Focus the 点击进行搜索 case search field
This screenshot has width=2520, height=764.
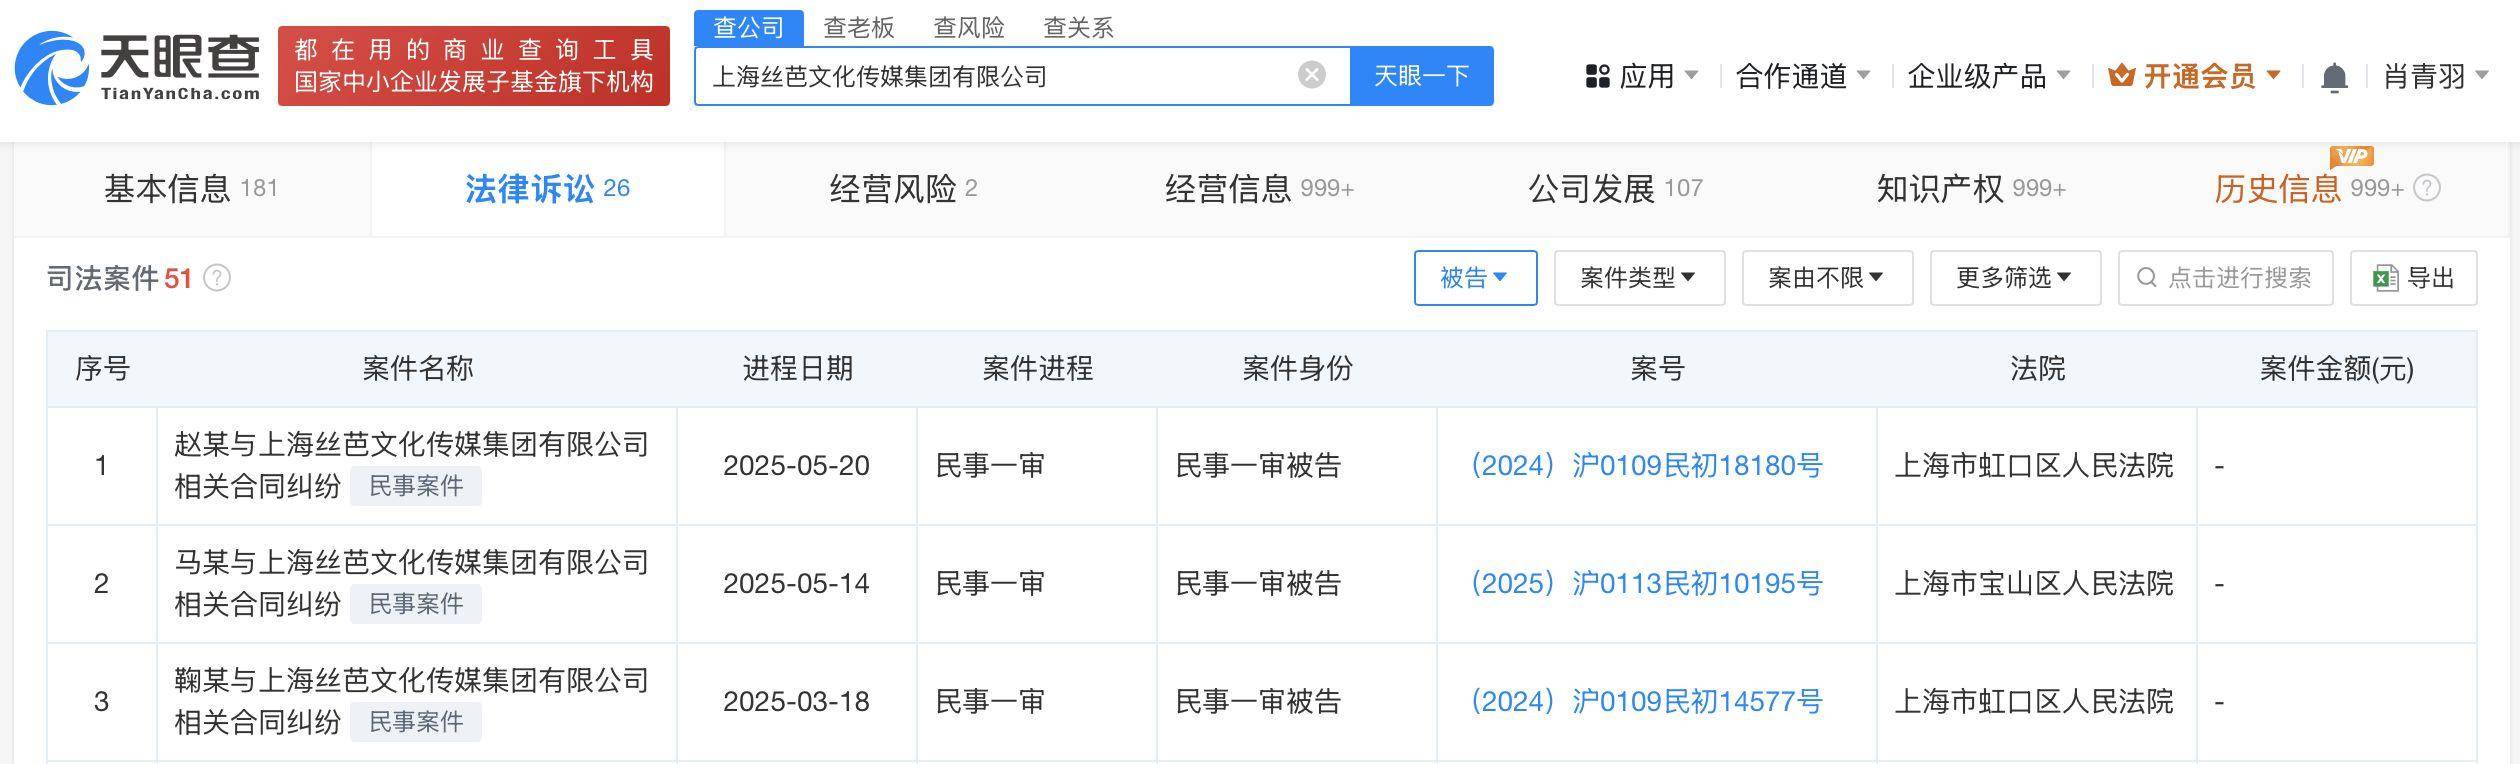[x=2225, y=278]
